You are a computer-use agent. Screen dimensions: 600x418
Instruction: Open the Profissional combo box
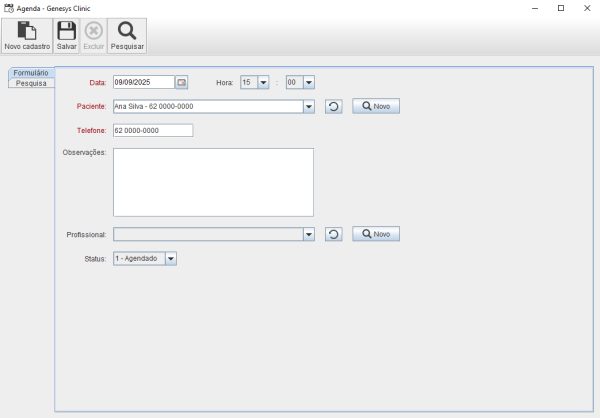[x=308, y=234]
